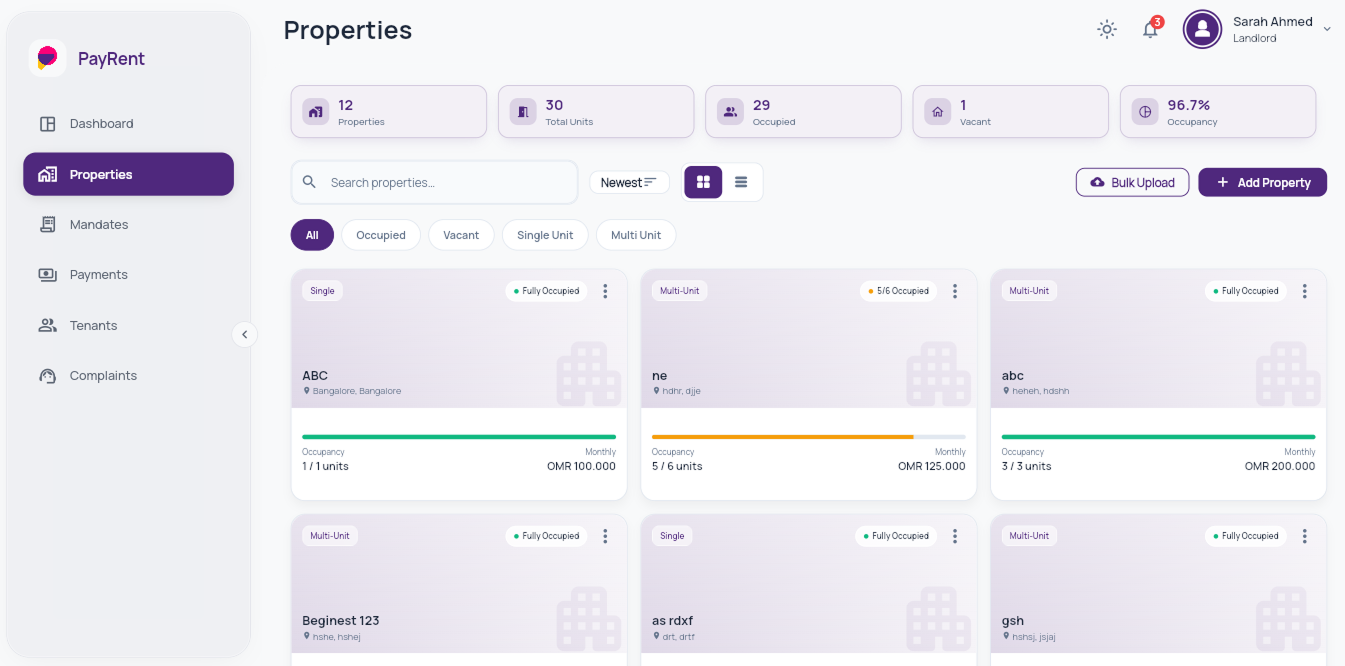Open Complaints in the sidebar
The height and width of the screenshot is (666, 1345).
pos(128,375)
